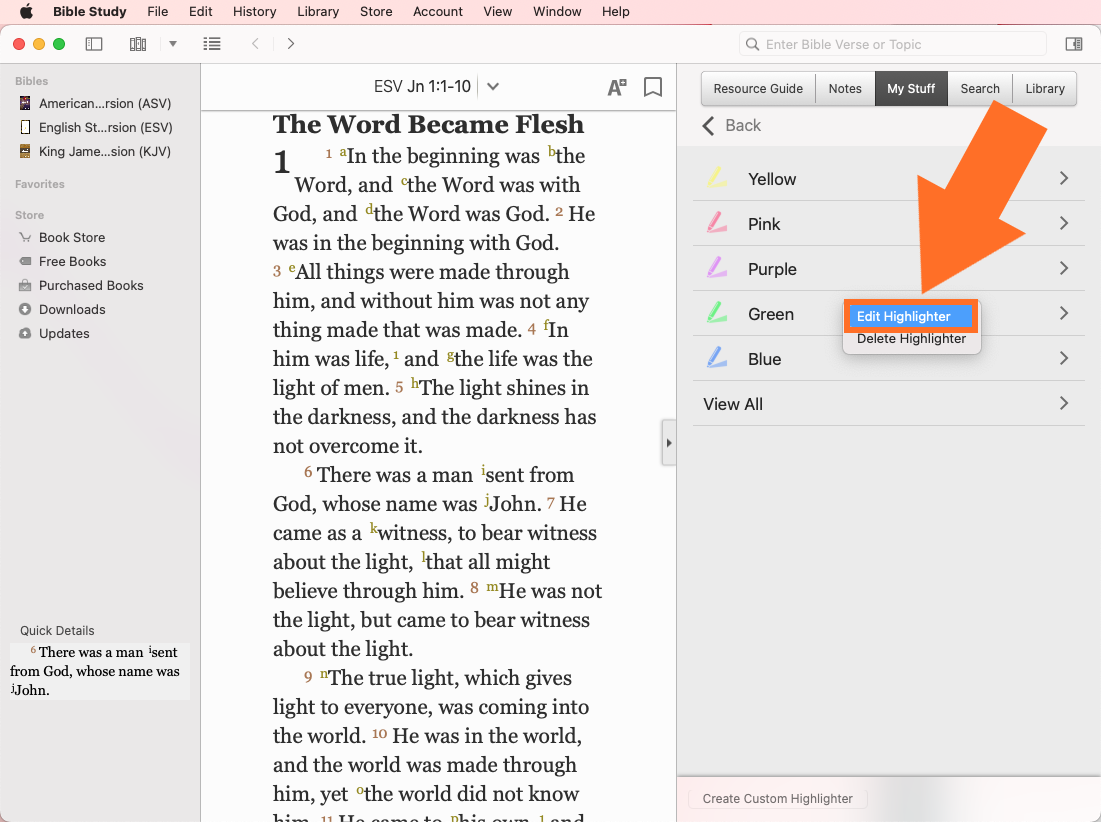Screen dimensions: 1101x822
Task: Collapse the side panel with arrow handle
Action: tap(668, 443)
